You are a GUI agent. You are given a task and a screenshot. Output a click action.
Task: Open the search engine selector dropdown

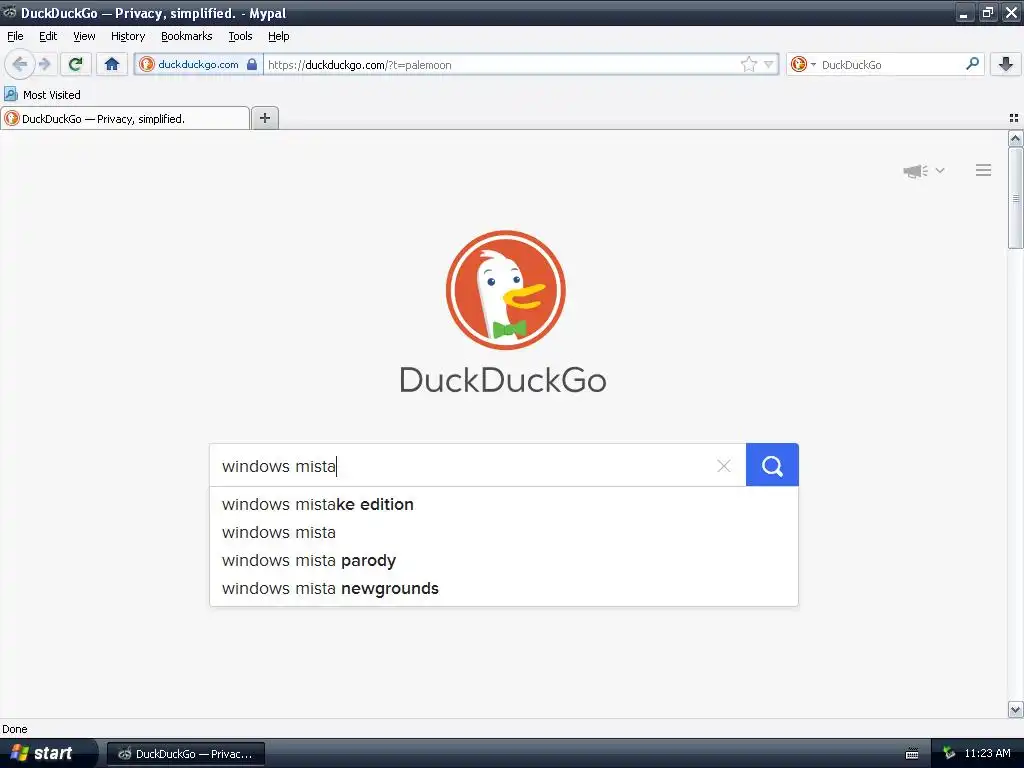[x=803, y=64]
